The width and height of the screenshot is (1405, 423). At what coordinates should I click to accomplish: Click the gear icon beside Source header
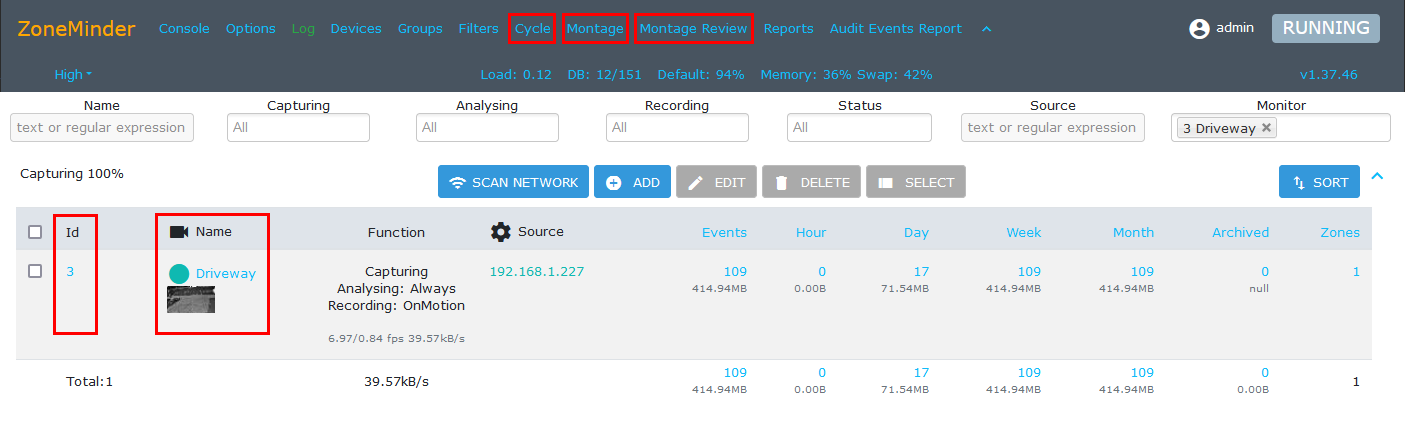point(500,232)
